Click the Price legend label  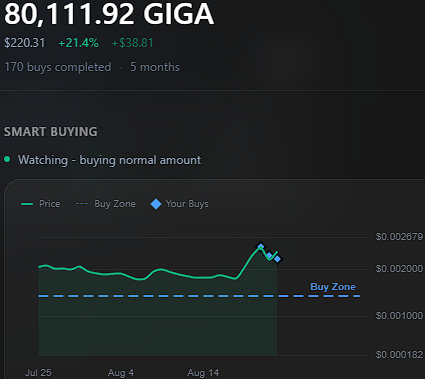coord(50,204)
